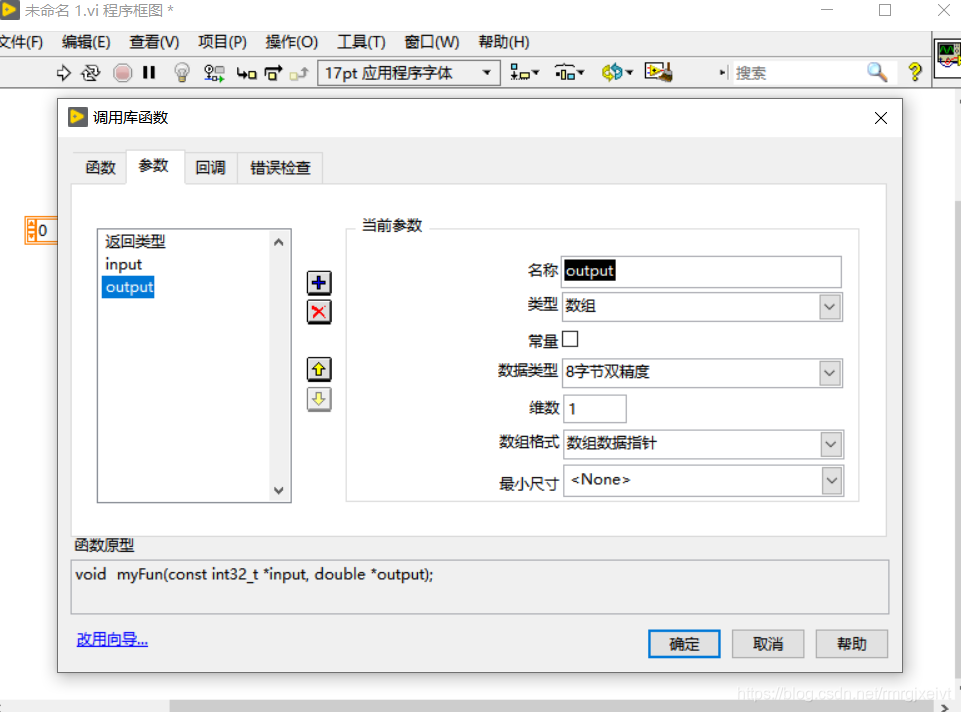The width and height of the screenshot is (961, 712).
Task: Open the 17pt application font dropdown
Action: [409, 73]
